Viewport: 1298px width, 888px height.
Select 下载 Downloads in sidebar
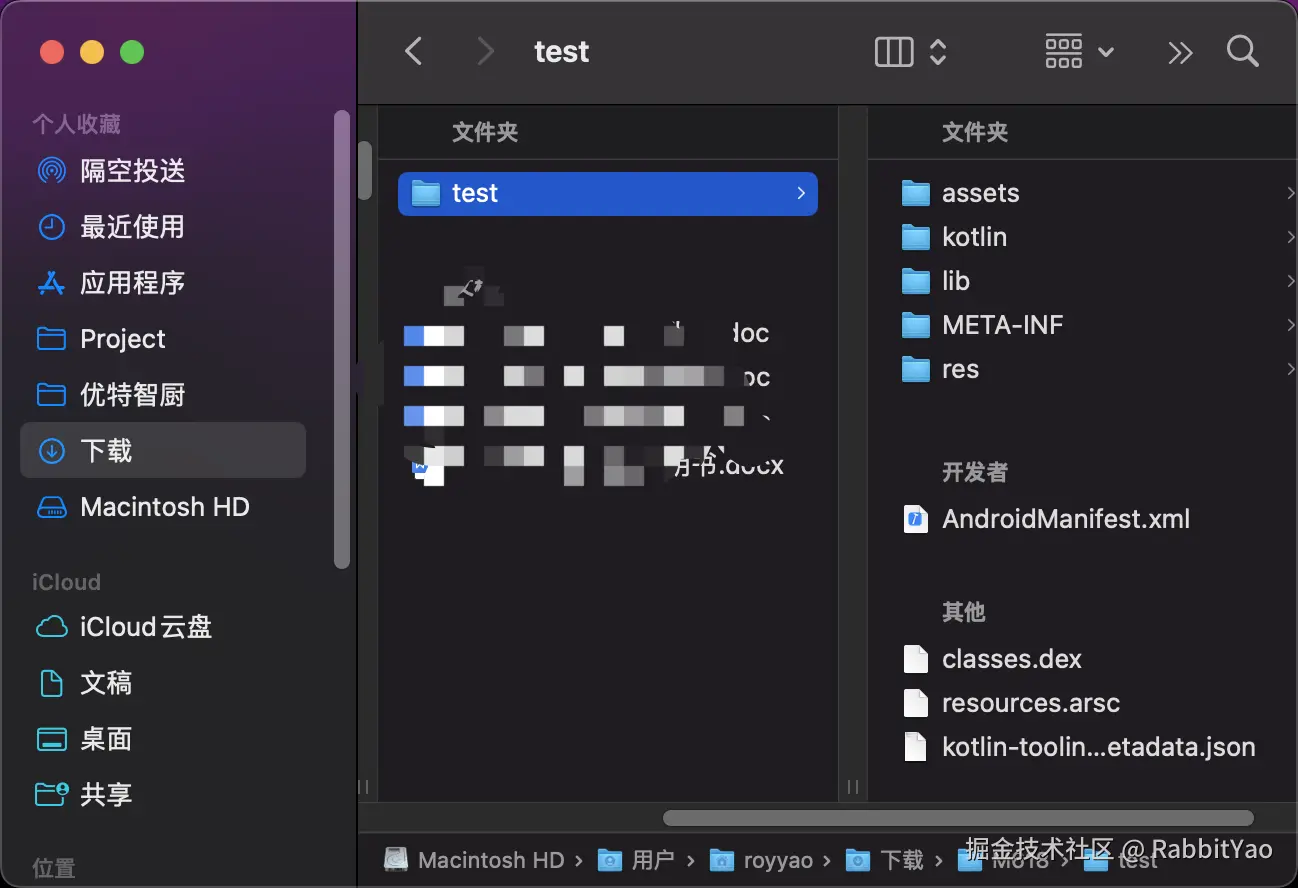coord(163,450)
